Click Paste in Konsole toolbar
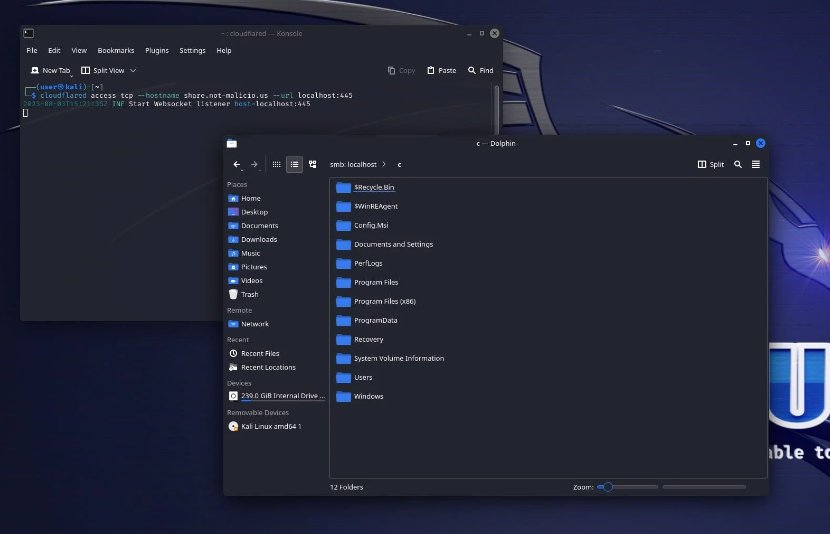Screen dimensions: 830x534 pyautogui.click(x=441, y=70)
